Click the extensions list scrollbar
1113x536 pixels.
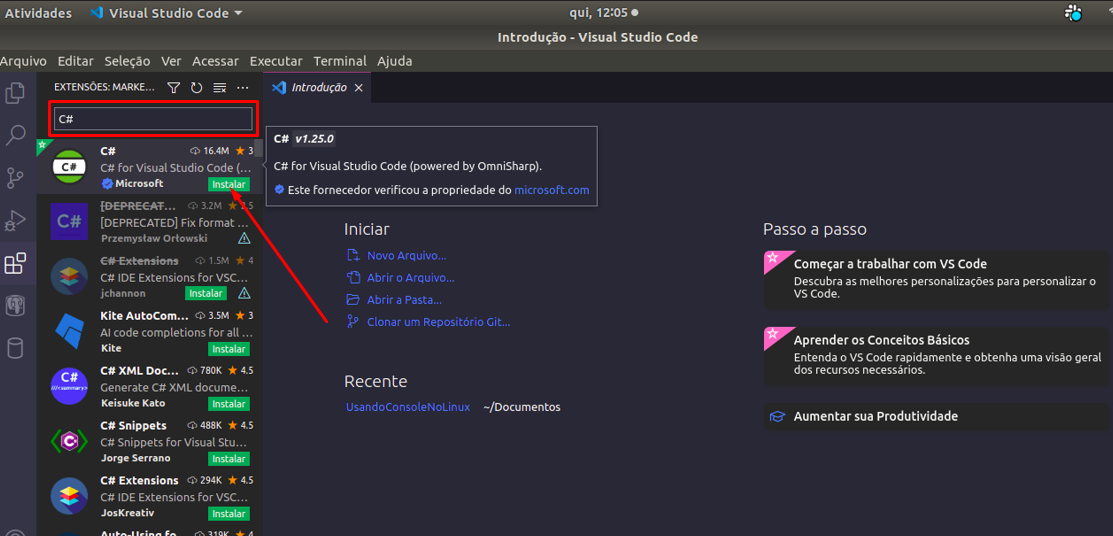click(x=259, y=148)
